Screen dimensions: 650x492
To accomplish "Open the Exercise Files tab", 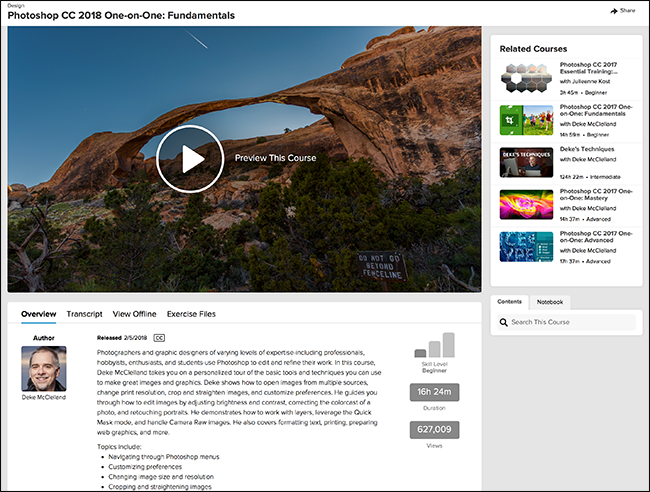I will [x=192, y=314].
